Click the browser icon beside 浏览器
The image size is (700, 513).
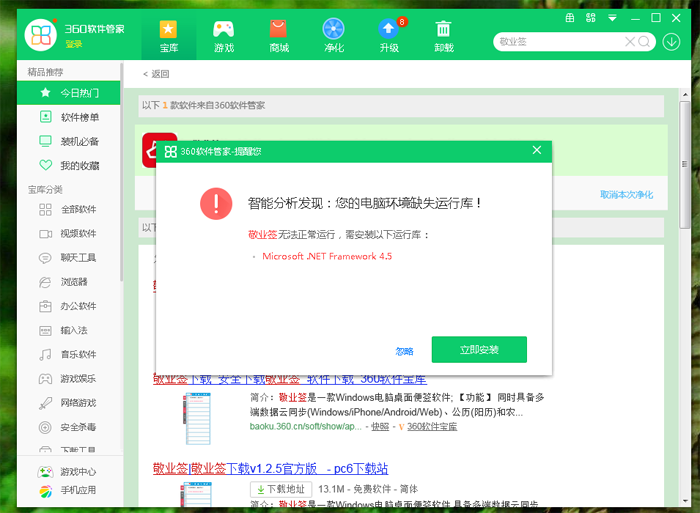coord(45,282)
